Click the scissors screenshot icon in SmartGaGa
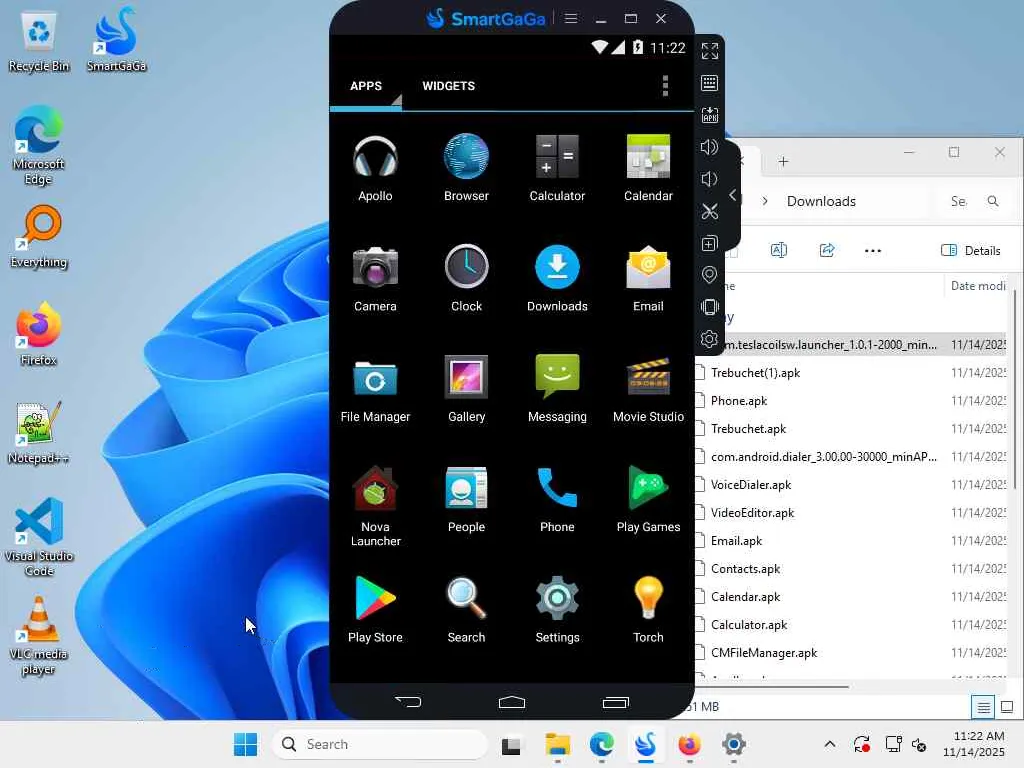This screenshot has width=1024, height=768. [x=709, y=212]
